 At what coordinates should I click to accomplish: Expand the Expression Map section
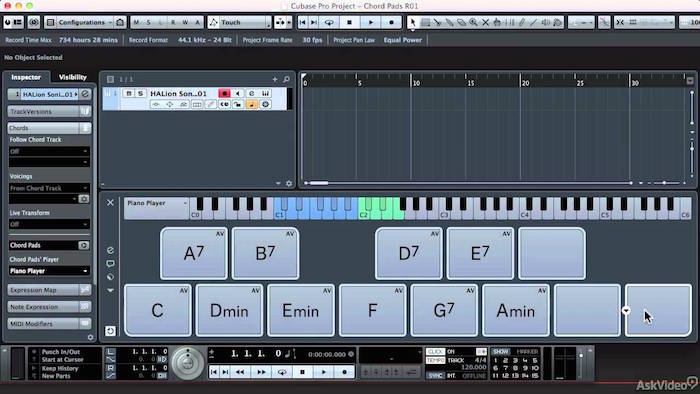[49, 290]
